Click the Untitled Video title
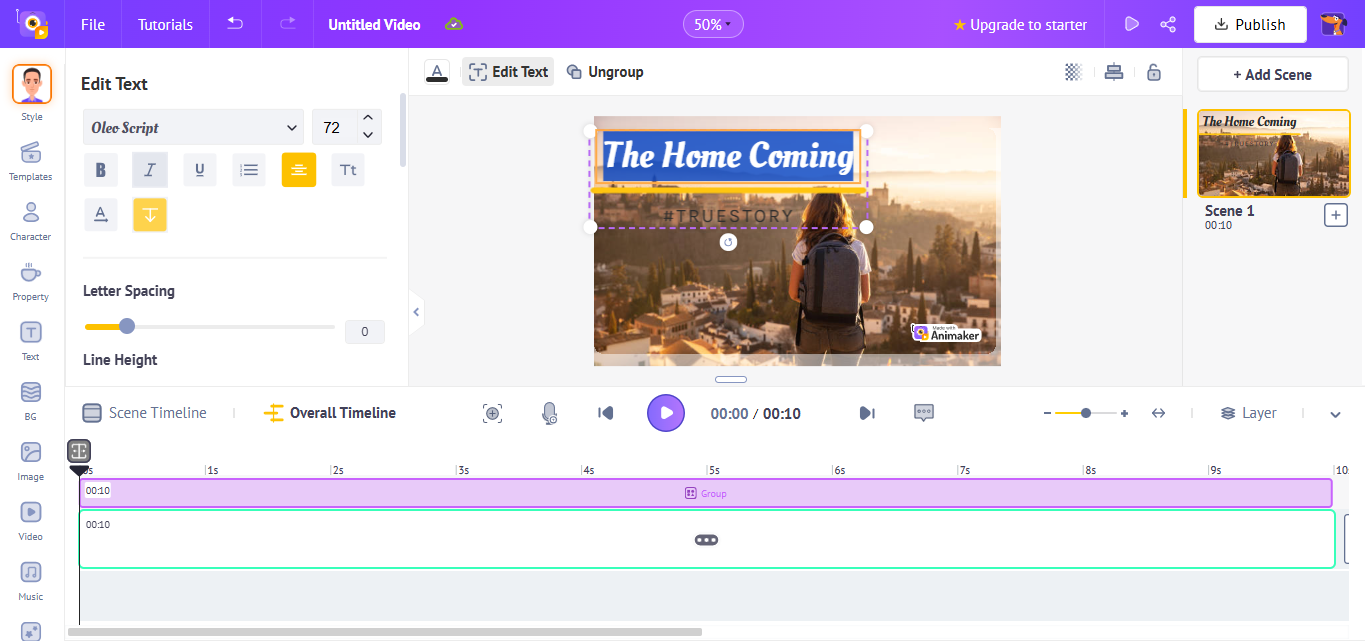Image resolution: width=1365 pixels, height=641 pixels. 374,24
